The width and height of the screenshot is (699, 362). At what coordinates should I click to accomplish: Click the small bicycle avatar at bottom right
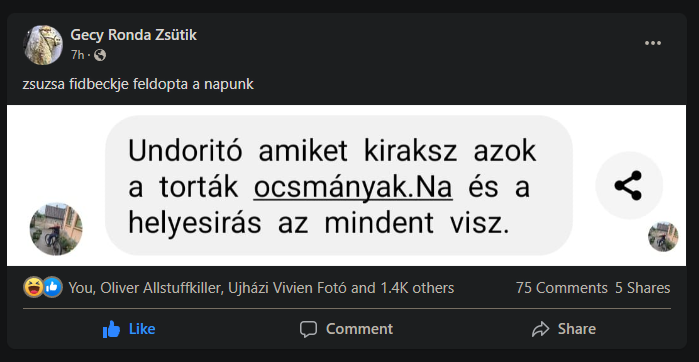coord(663,237)
